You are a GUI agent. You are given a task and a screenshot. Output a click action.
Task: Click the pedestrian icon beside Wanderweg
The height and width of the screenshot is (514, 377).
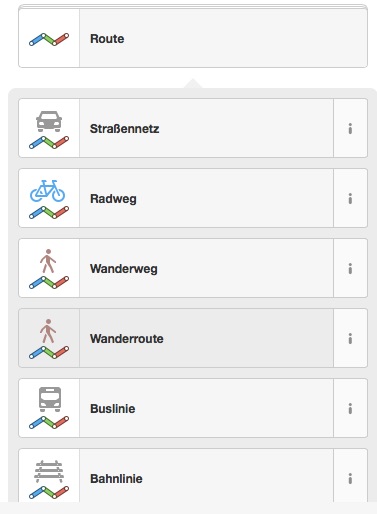click(48, 261)
